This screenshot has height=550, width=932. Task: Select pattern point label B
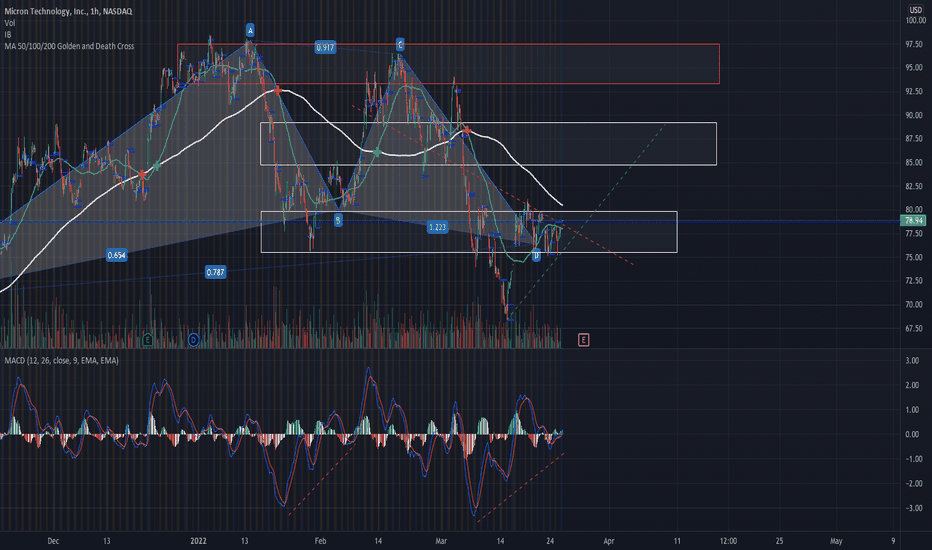pyautogui.click(x=338, y=221)
